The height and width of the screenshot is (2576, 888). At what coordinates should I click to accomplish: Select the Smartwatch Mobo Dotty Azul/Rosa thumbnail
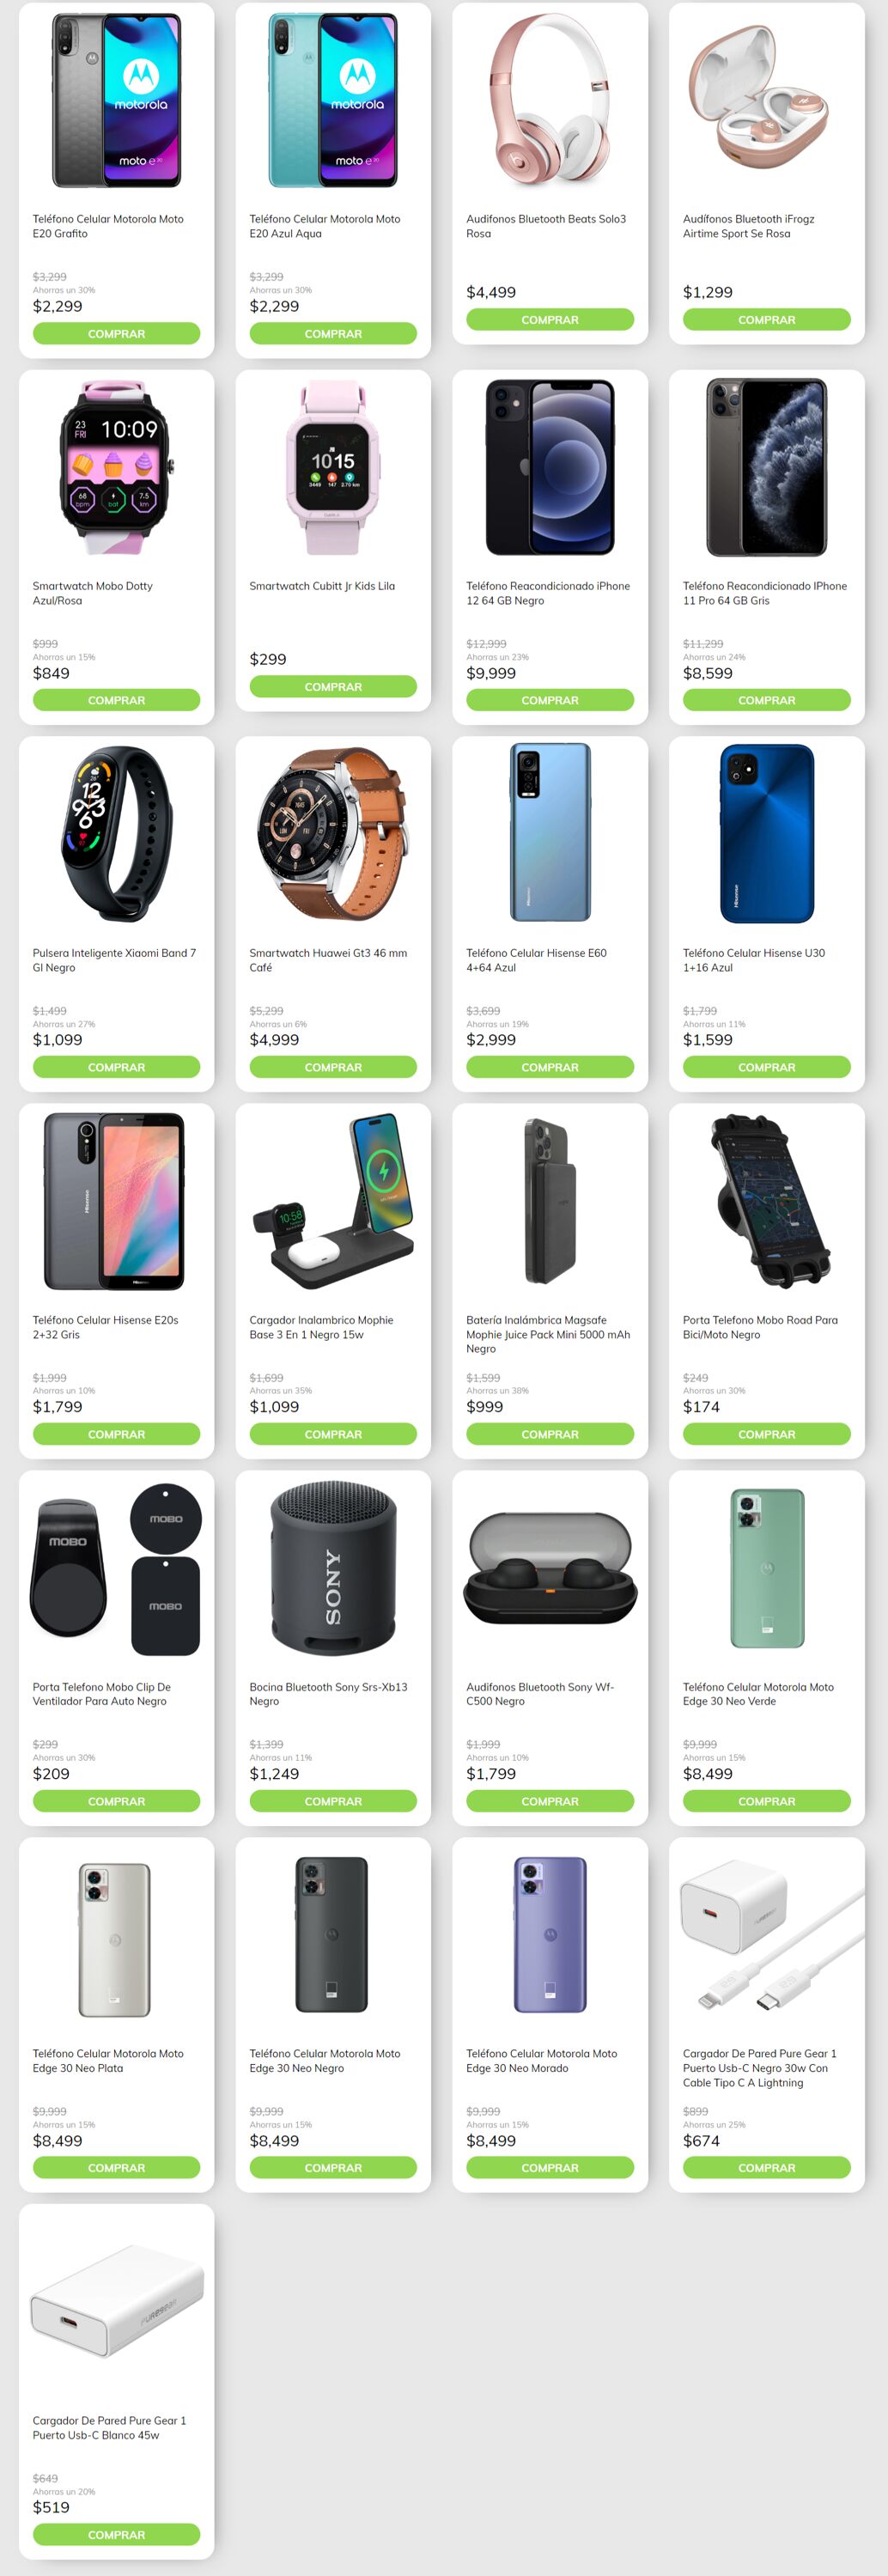pyautogui.click(x=116, y=467)
